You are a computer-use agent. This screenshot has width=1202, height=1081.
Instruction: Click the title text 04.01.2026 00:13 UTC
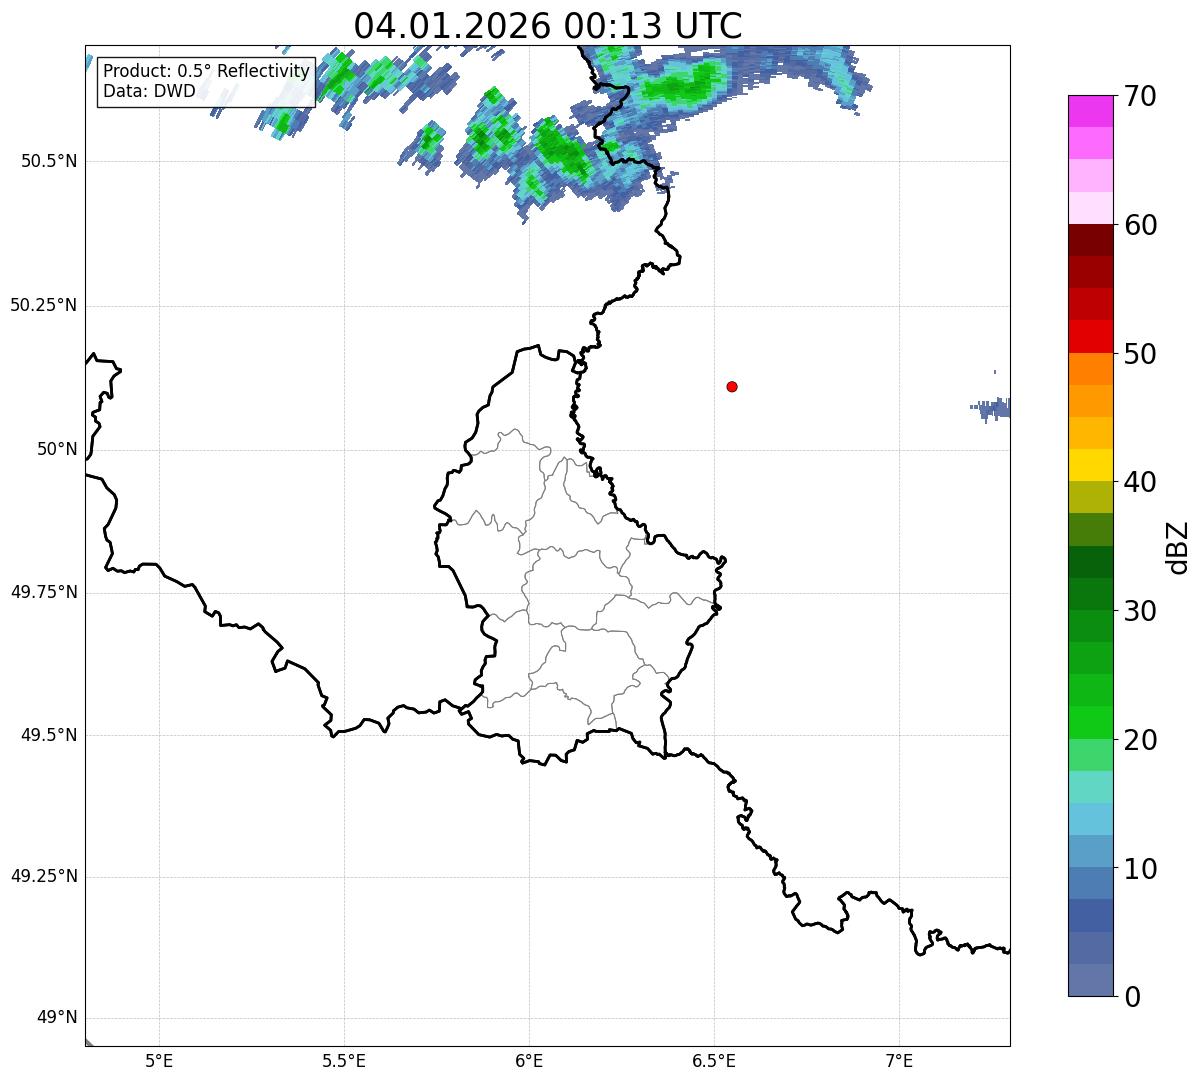[548, 25]
